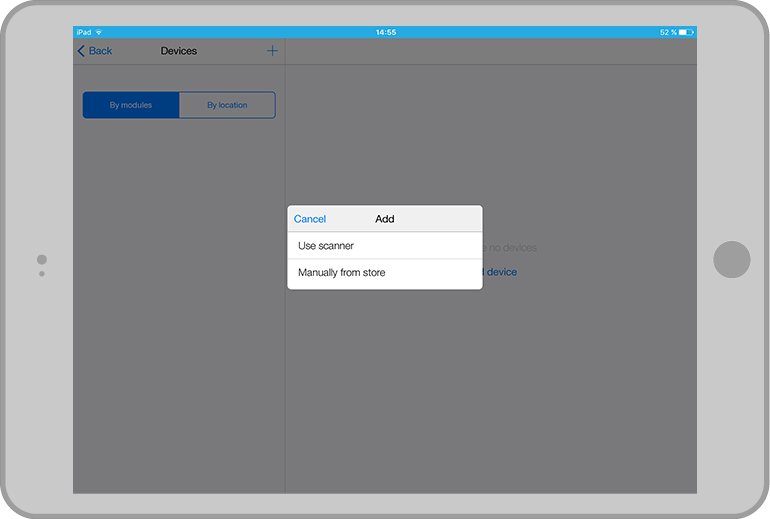Switch to By location view

(227, 105)
